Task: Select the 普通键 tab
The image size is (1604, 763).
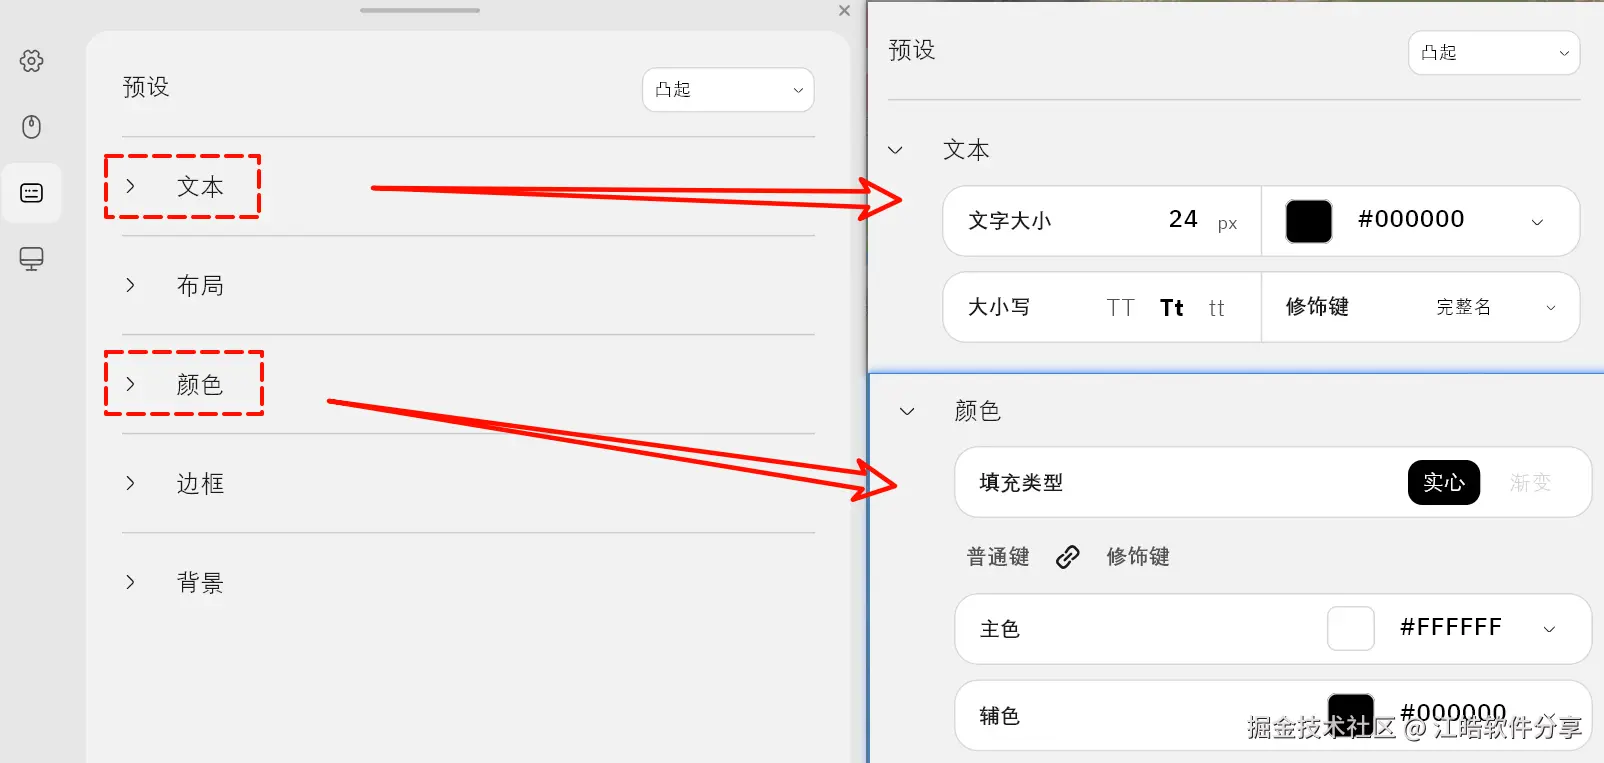Action: point(998,557)
